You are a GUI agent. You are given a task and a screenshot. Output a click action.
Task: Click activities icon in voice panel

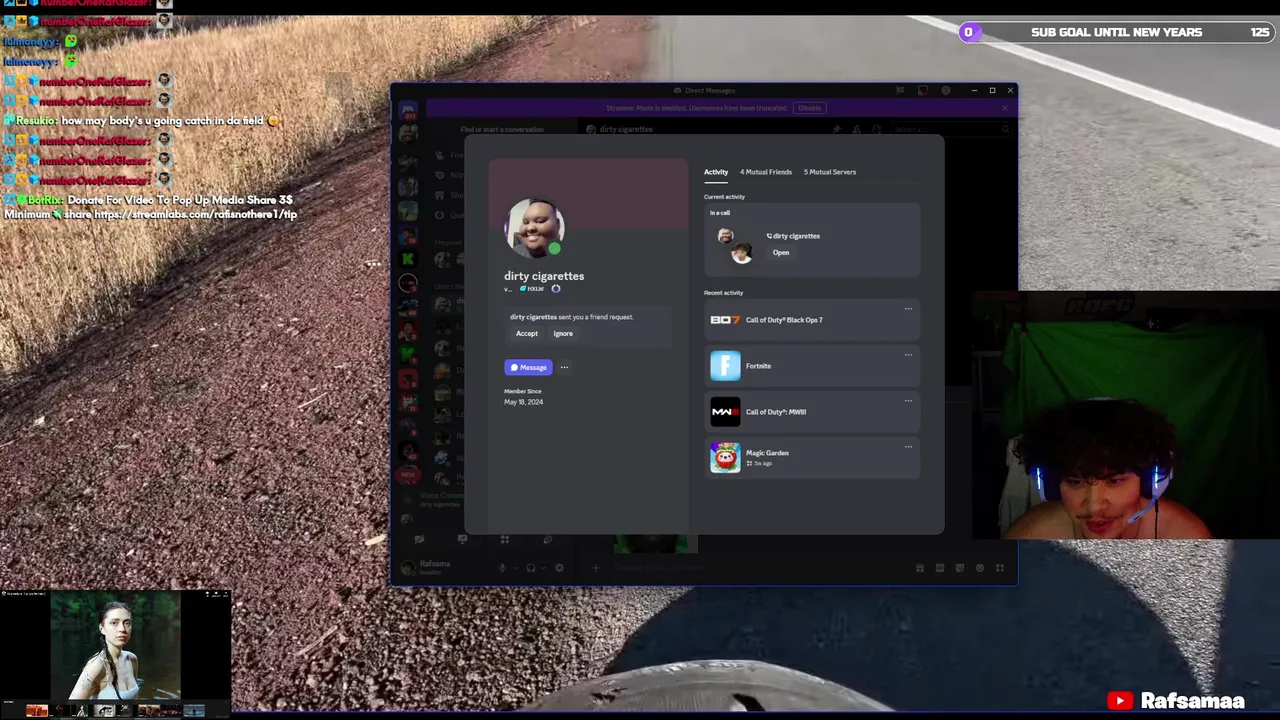505,539
